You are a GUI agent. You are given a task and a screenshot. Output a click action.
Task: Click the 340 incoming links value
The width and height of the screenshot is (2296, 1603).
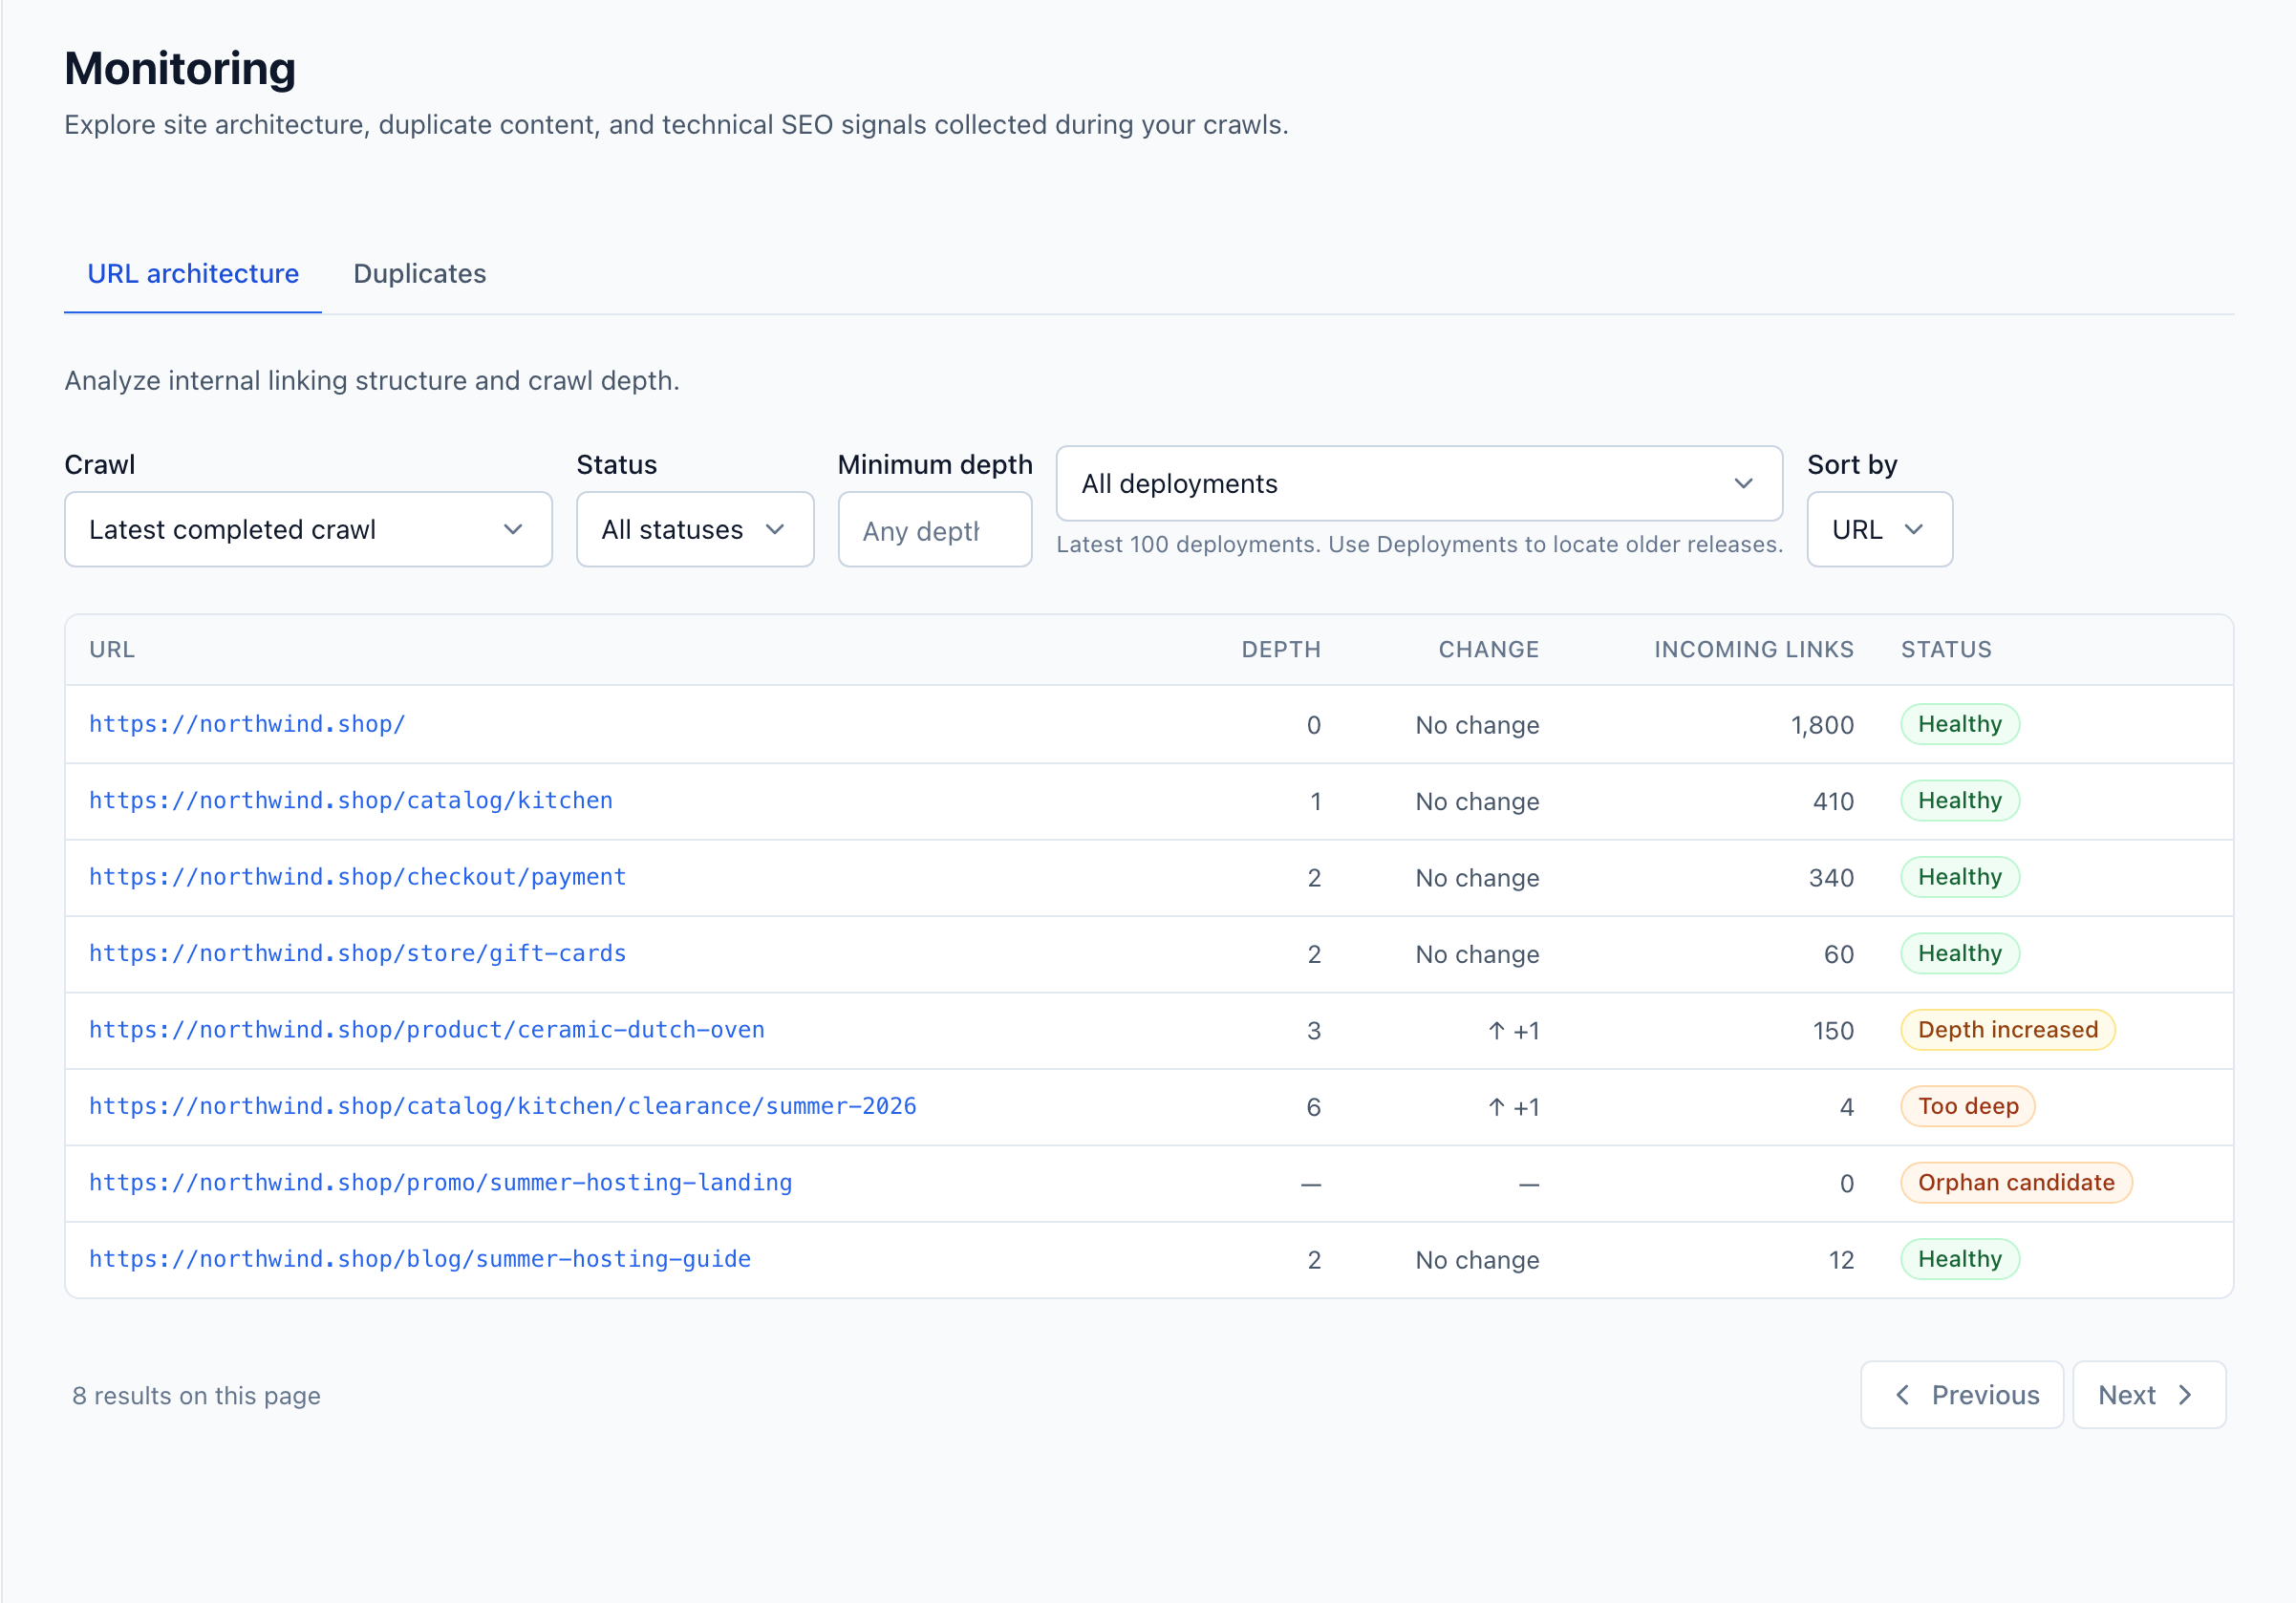(1831, 878)
